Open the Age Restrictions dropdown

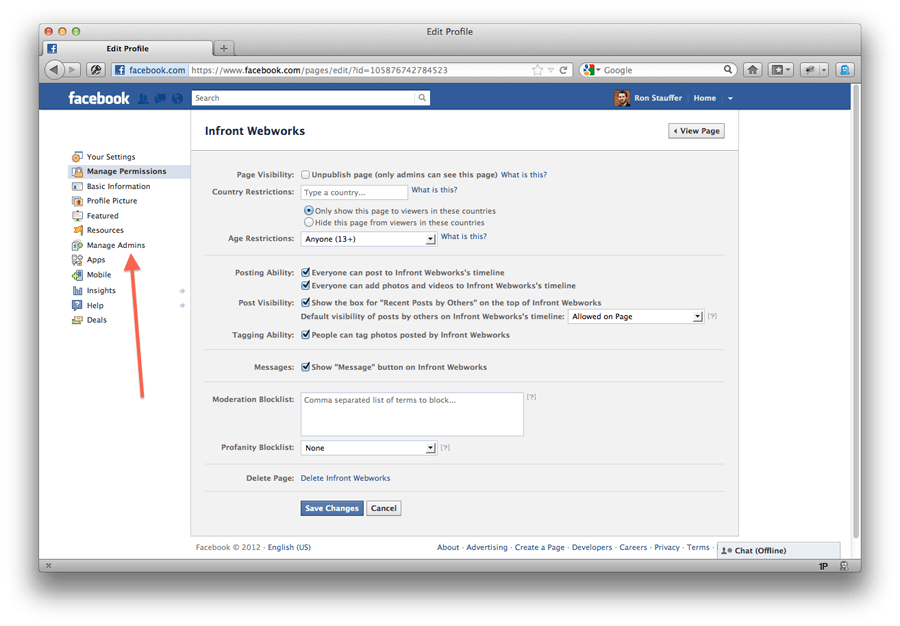368,239
